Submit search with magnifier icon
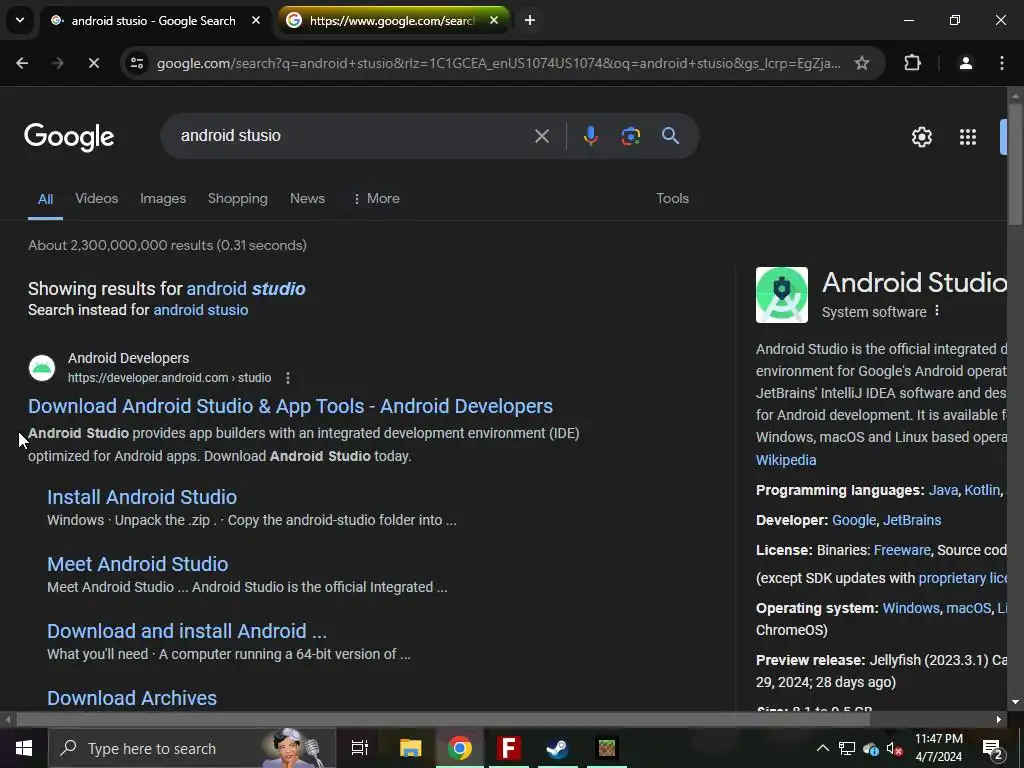1024x768 pixels. point(670,136)
